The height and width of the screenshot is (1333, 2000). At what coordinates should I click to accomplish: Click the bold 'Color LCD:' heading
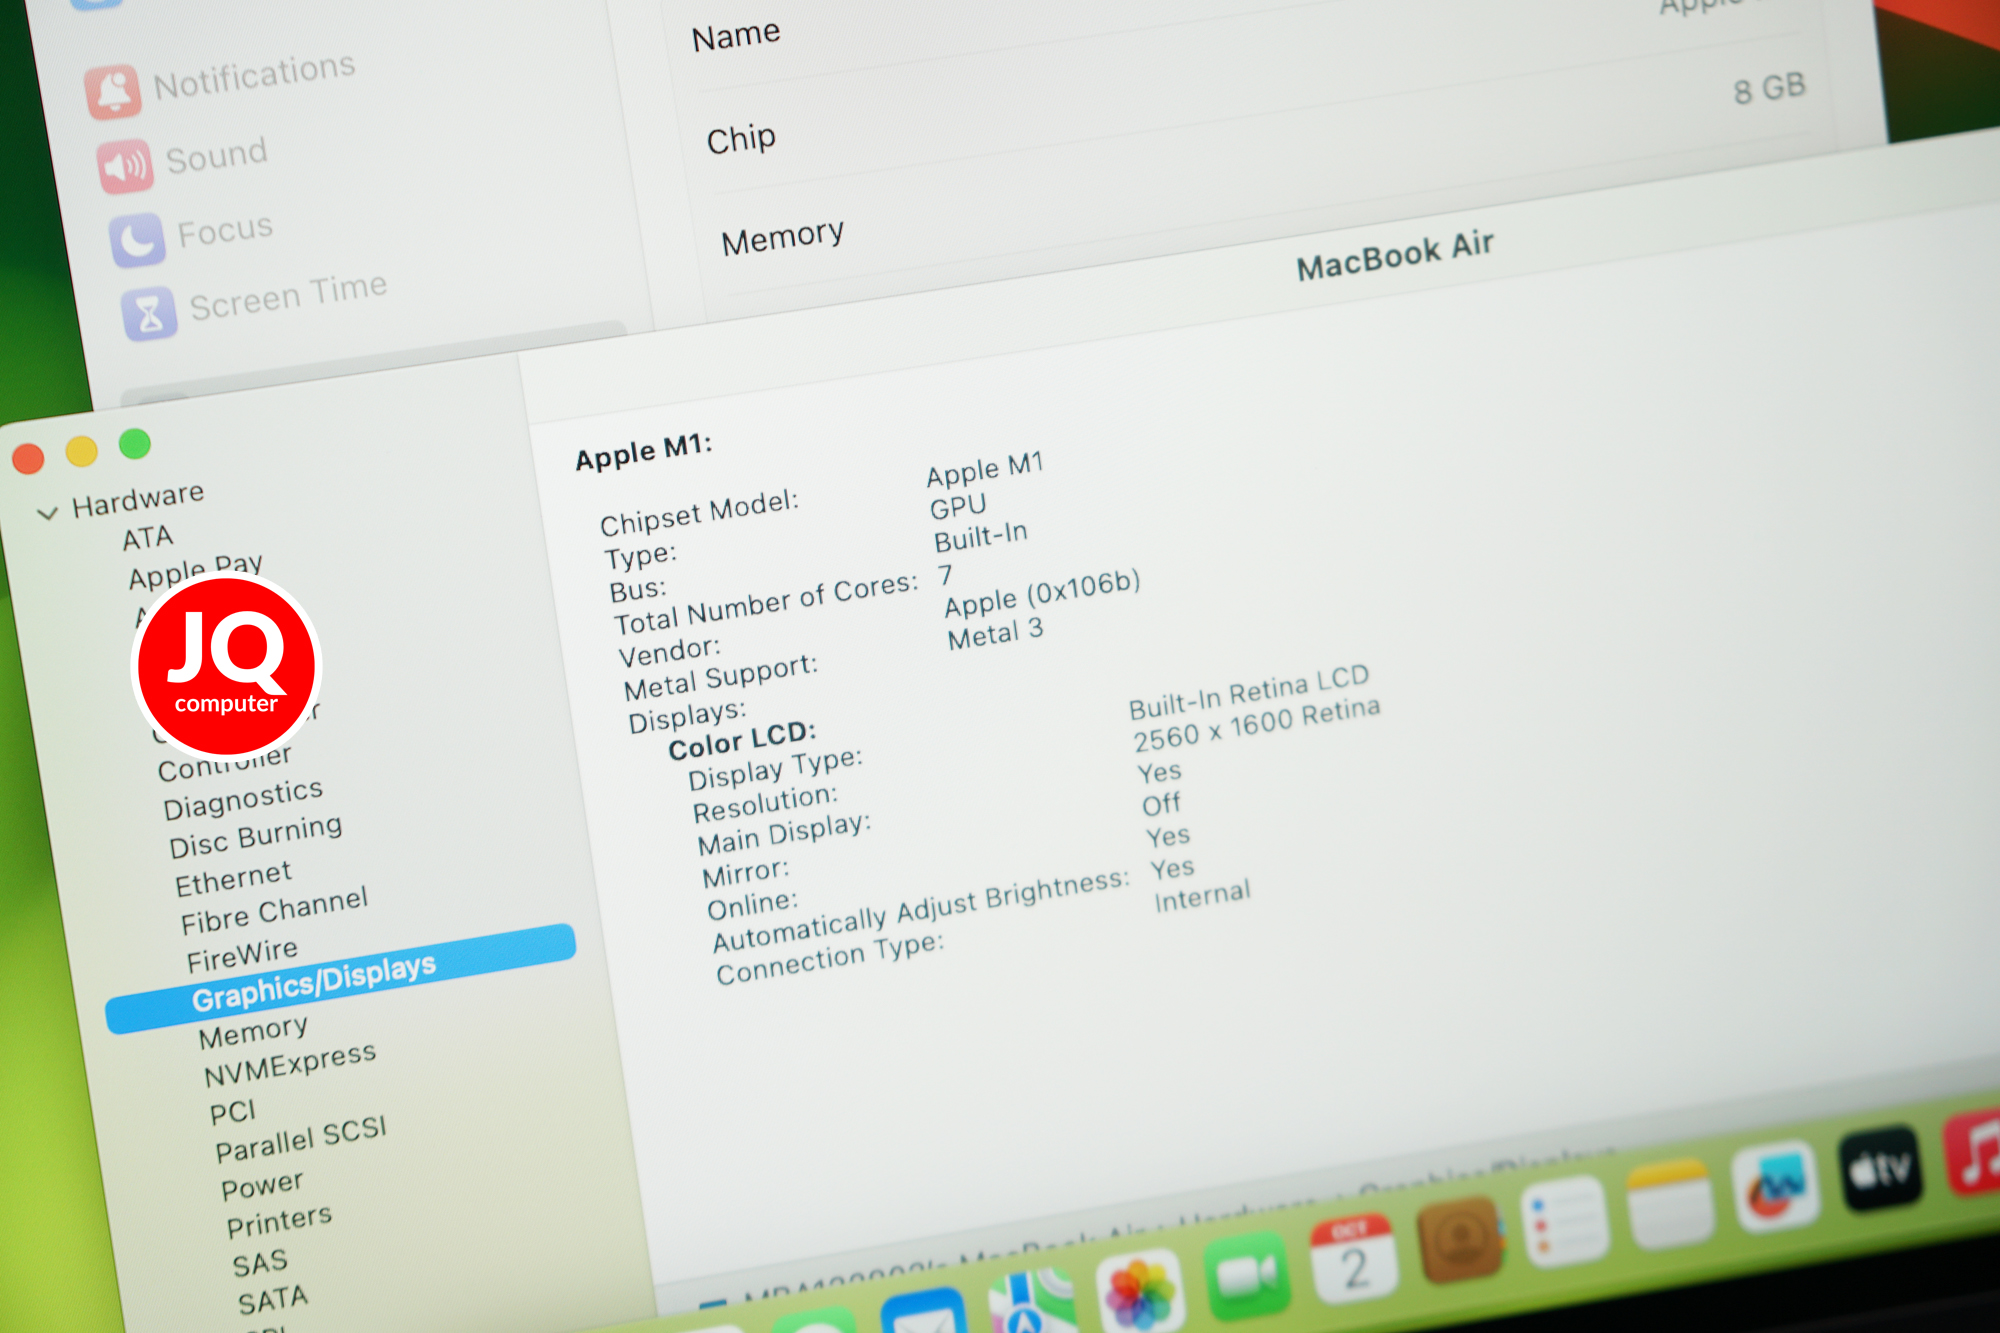click(742, 741)
